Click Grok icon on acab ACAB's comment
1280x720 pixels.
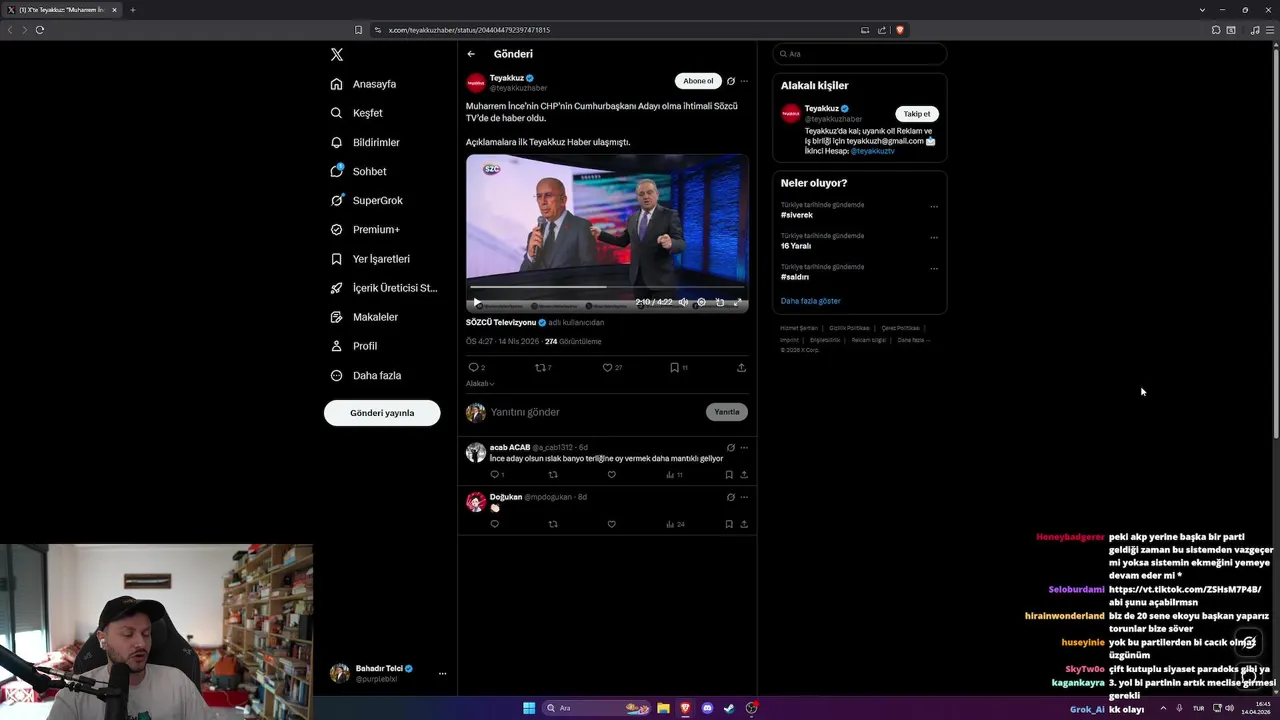(x=731, y=448)
